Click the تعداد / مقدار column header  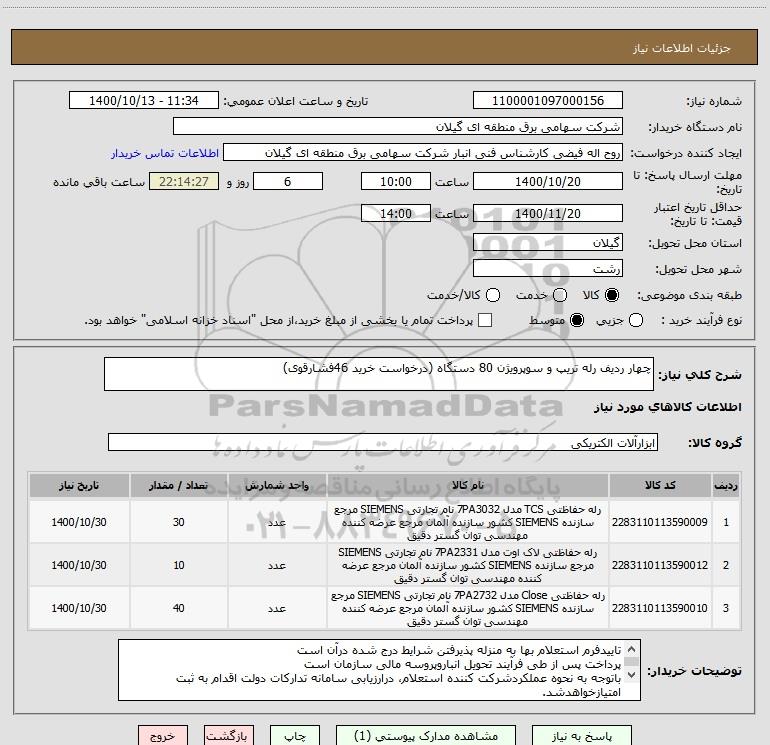coord(179,485)
